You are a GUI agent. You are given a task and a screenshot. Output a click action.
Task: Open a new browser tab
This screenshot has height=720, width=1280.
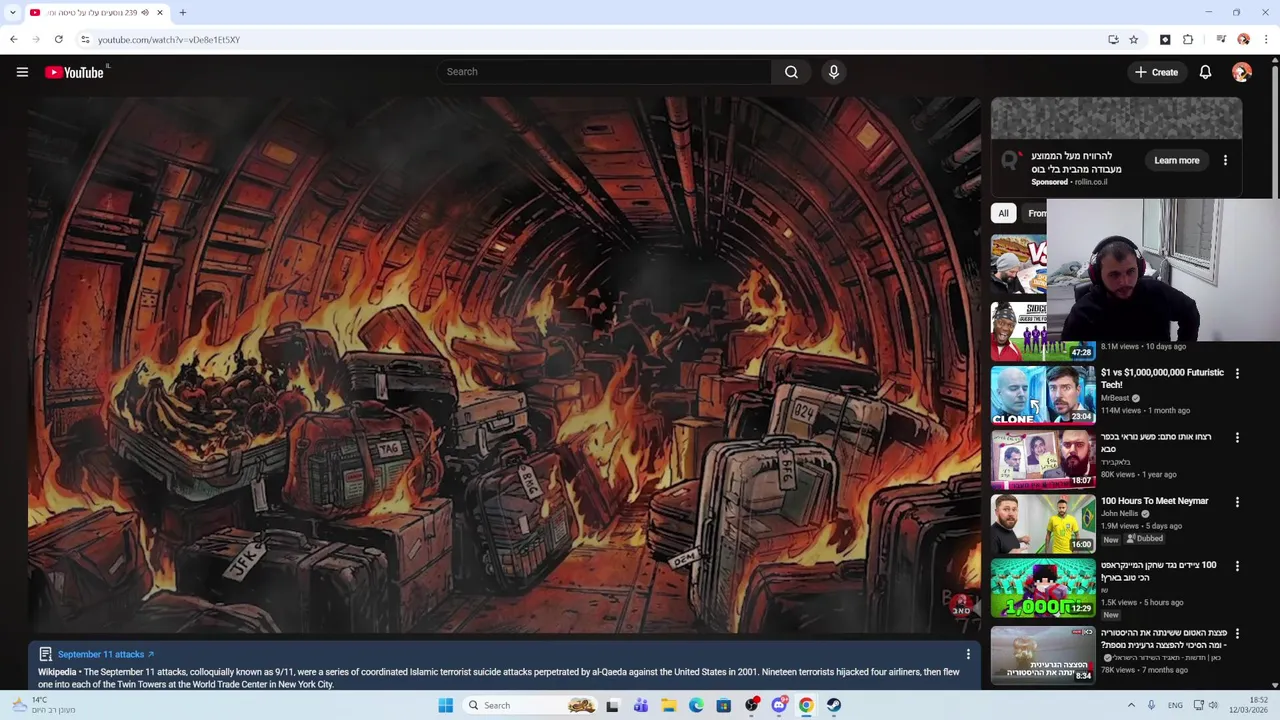coord(183,13)
